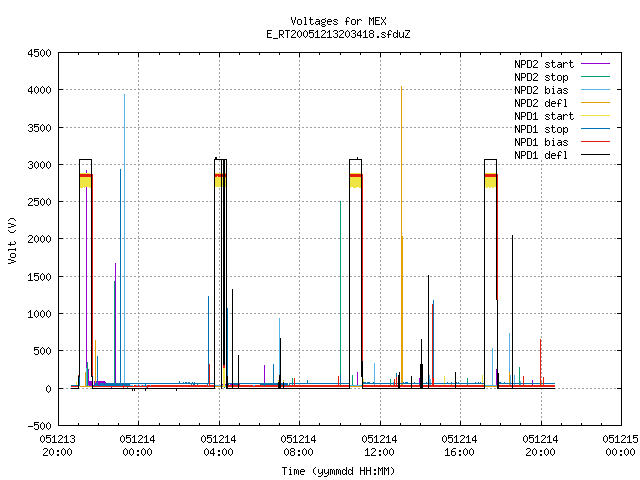The image size is (640, 480).
Task: Click the y-axis tick value 4000
Action: point(39,90)
